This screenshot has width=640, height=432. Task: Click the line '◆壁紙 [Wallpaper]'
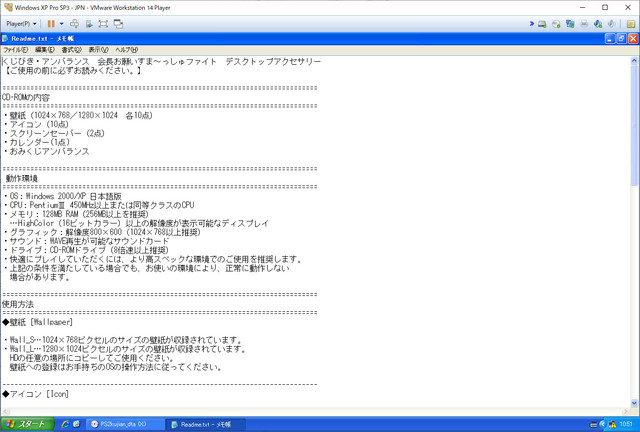[x=38, y=322]
